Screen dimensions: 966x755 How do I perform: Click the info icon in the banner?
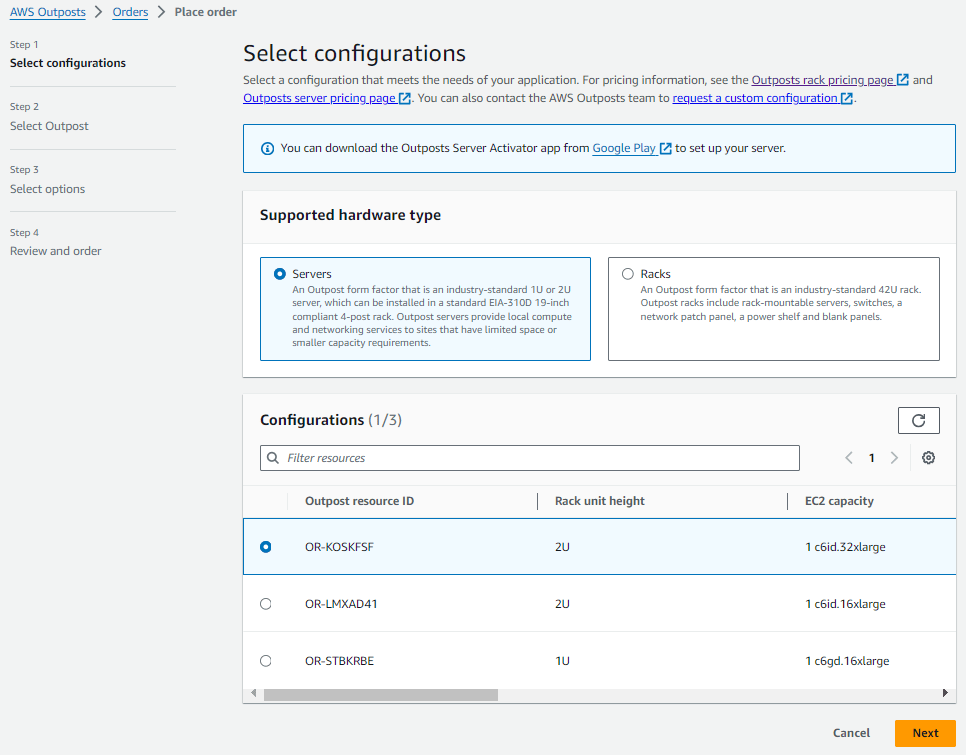(266, 147)
